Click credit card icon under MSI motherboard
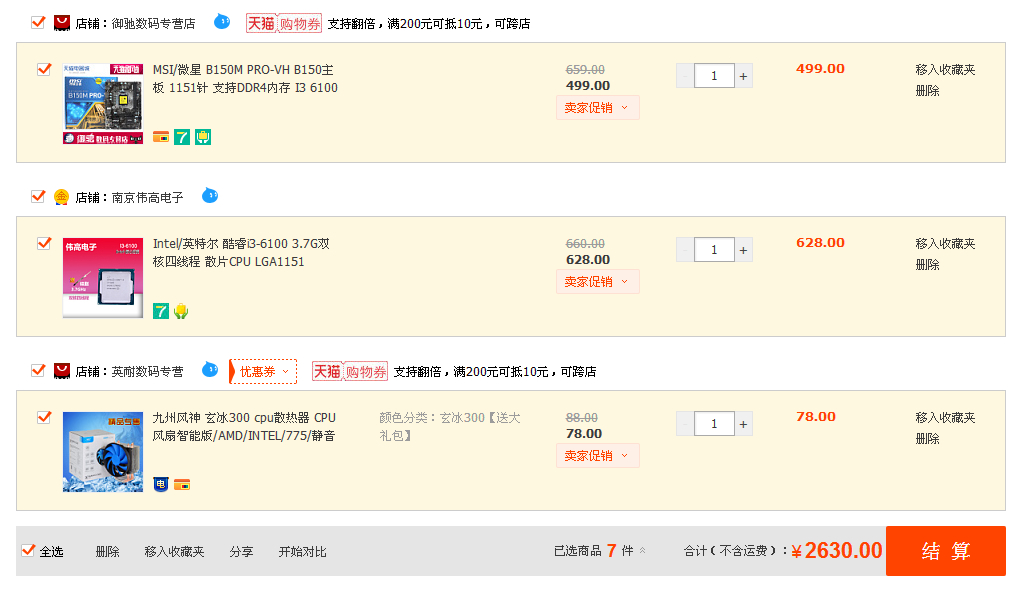Viewport: 1024px width, 612px height. tap(161, 137)
